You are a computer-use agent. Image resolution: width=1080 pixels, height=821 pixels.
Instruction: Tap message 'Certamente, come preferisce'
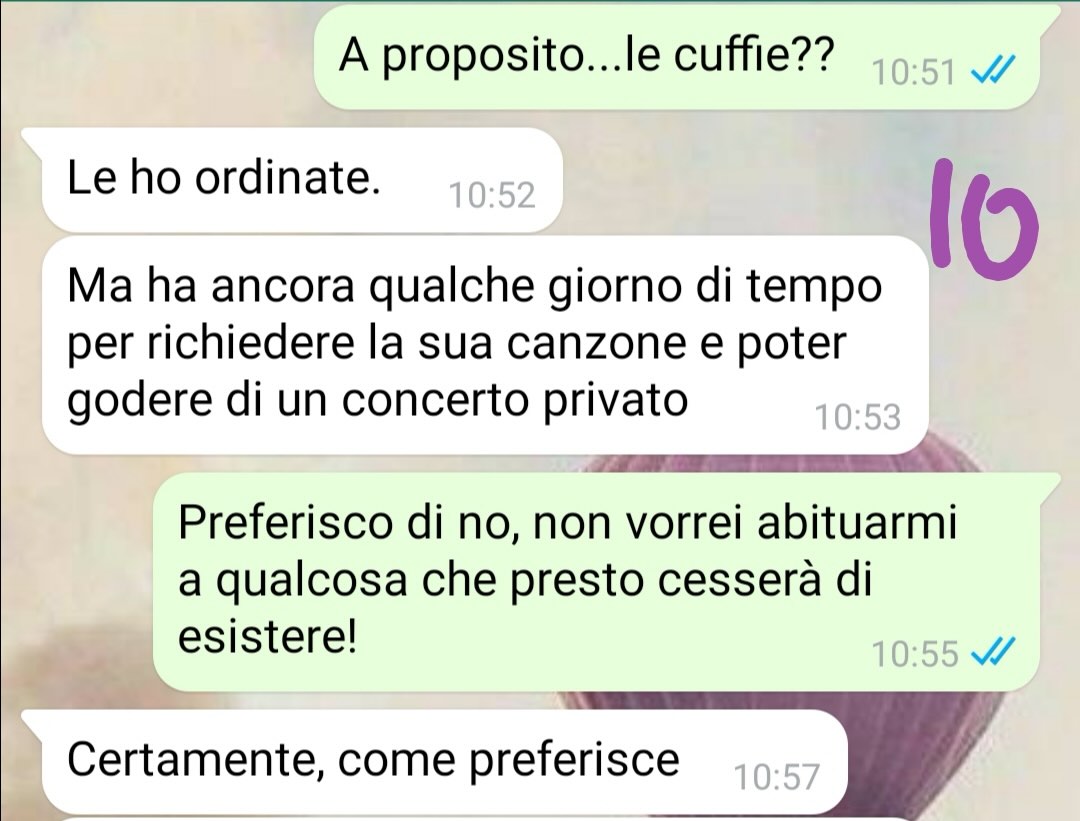click(x=444, y=762)
